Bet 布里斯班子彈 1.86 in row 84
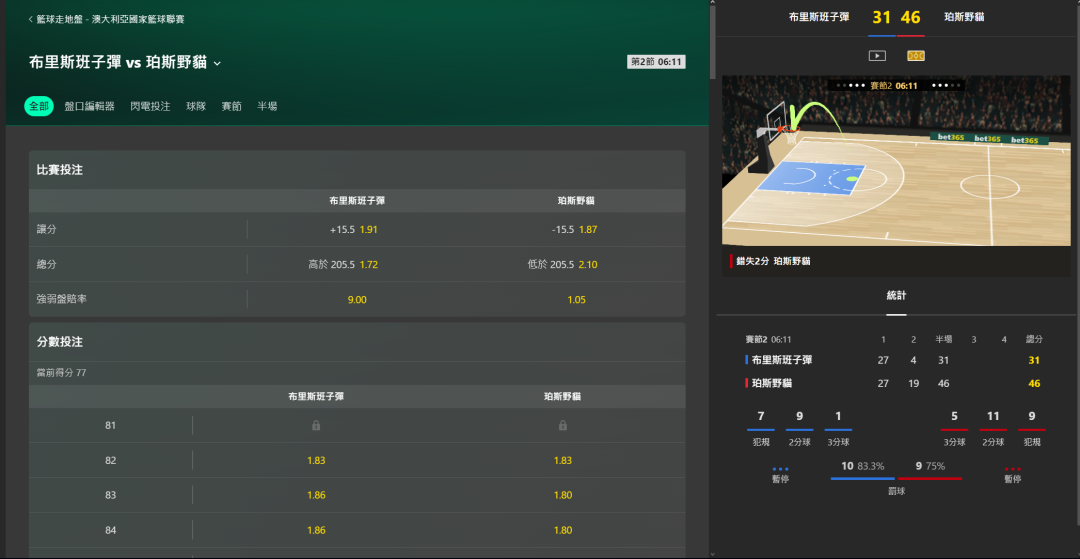 click(x=316, y=530)
